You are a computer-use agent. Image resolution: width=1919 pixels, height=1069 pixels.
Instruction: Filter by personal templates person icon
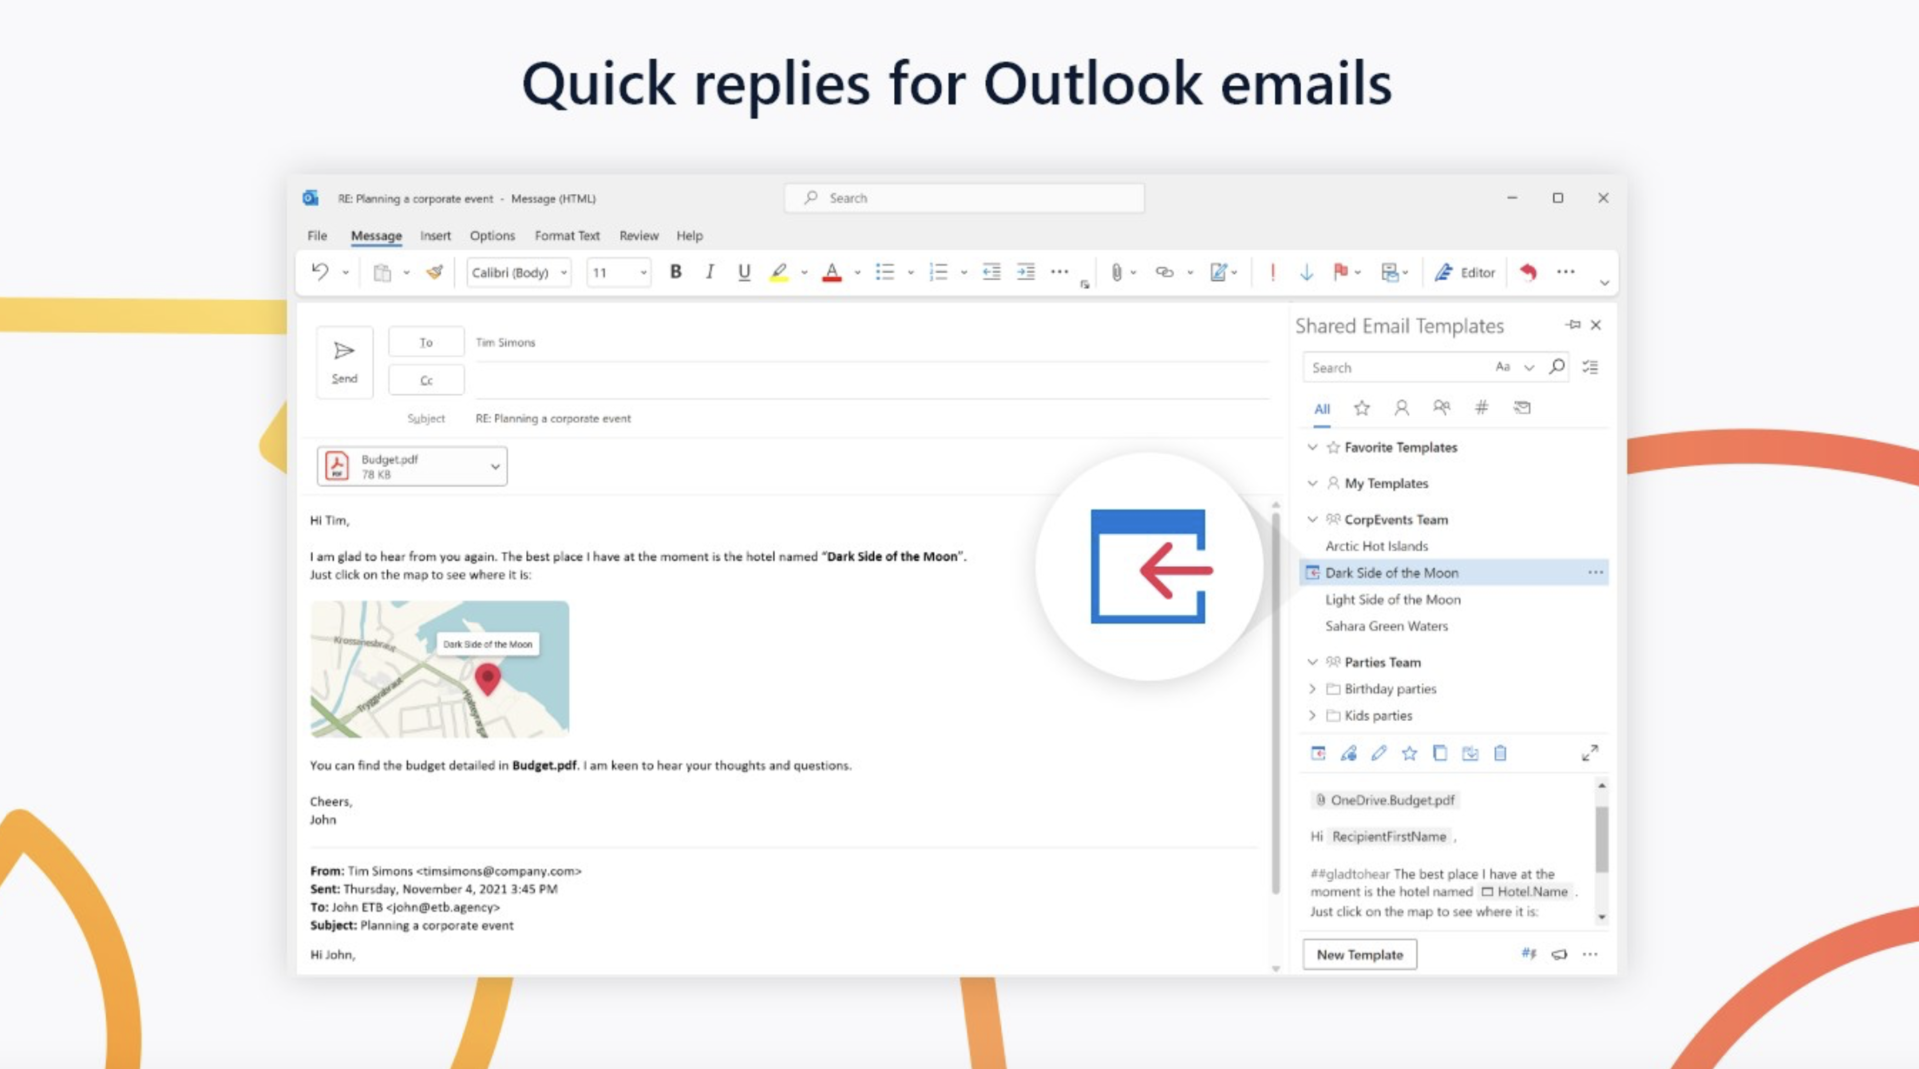pos(1401,407)
